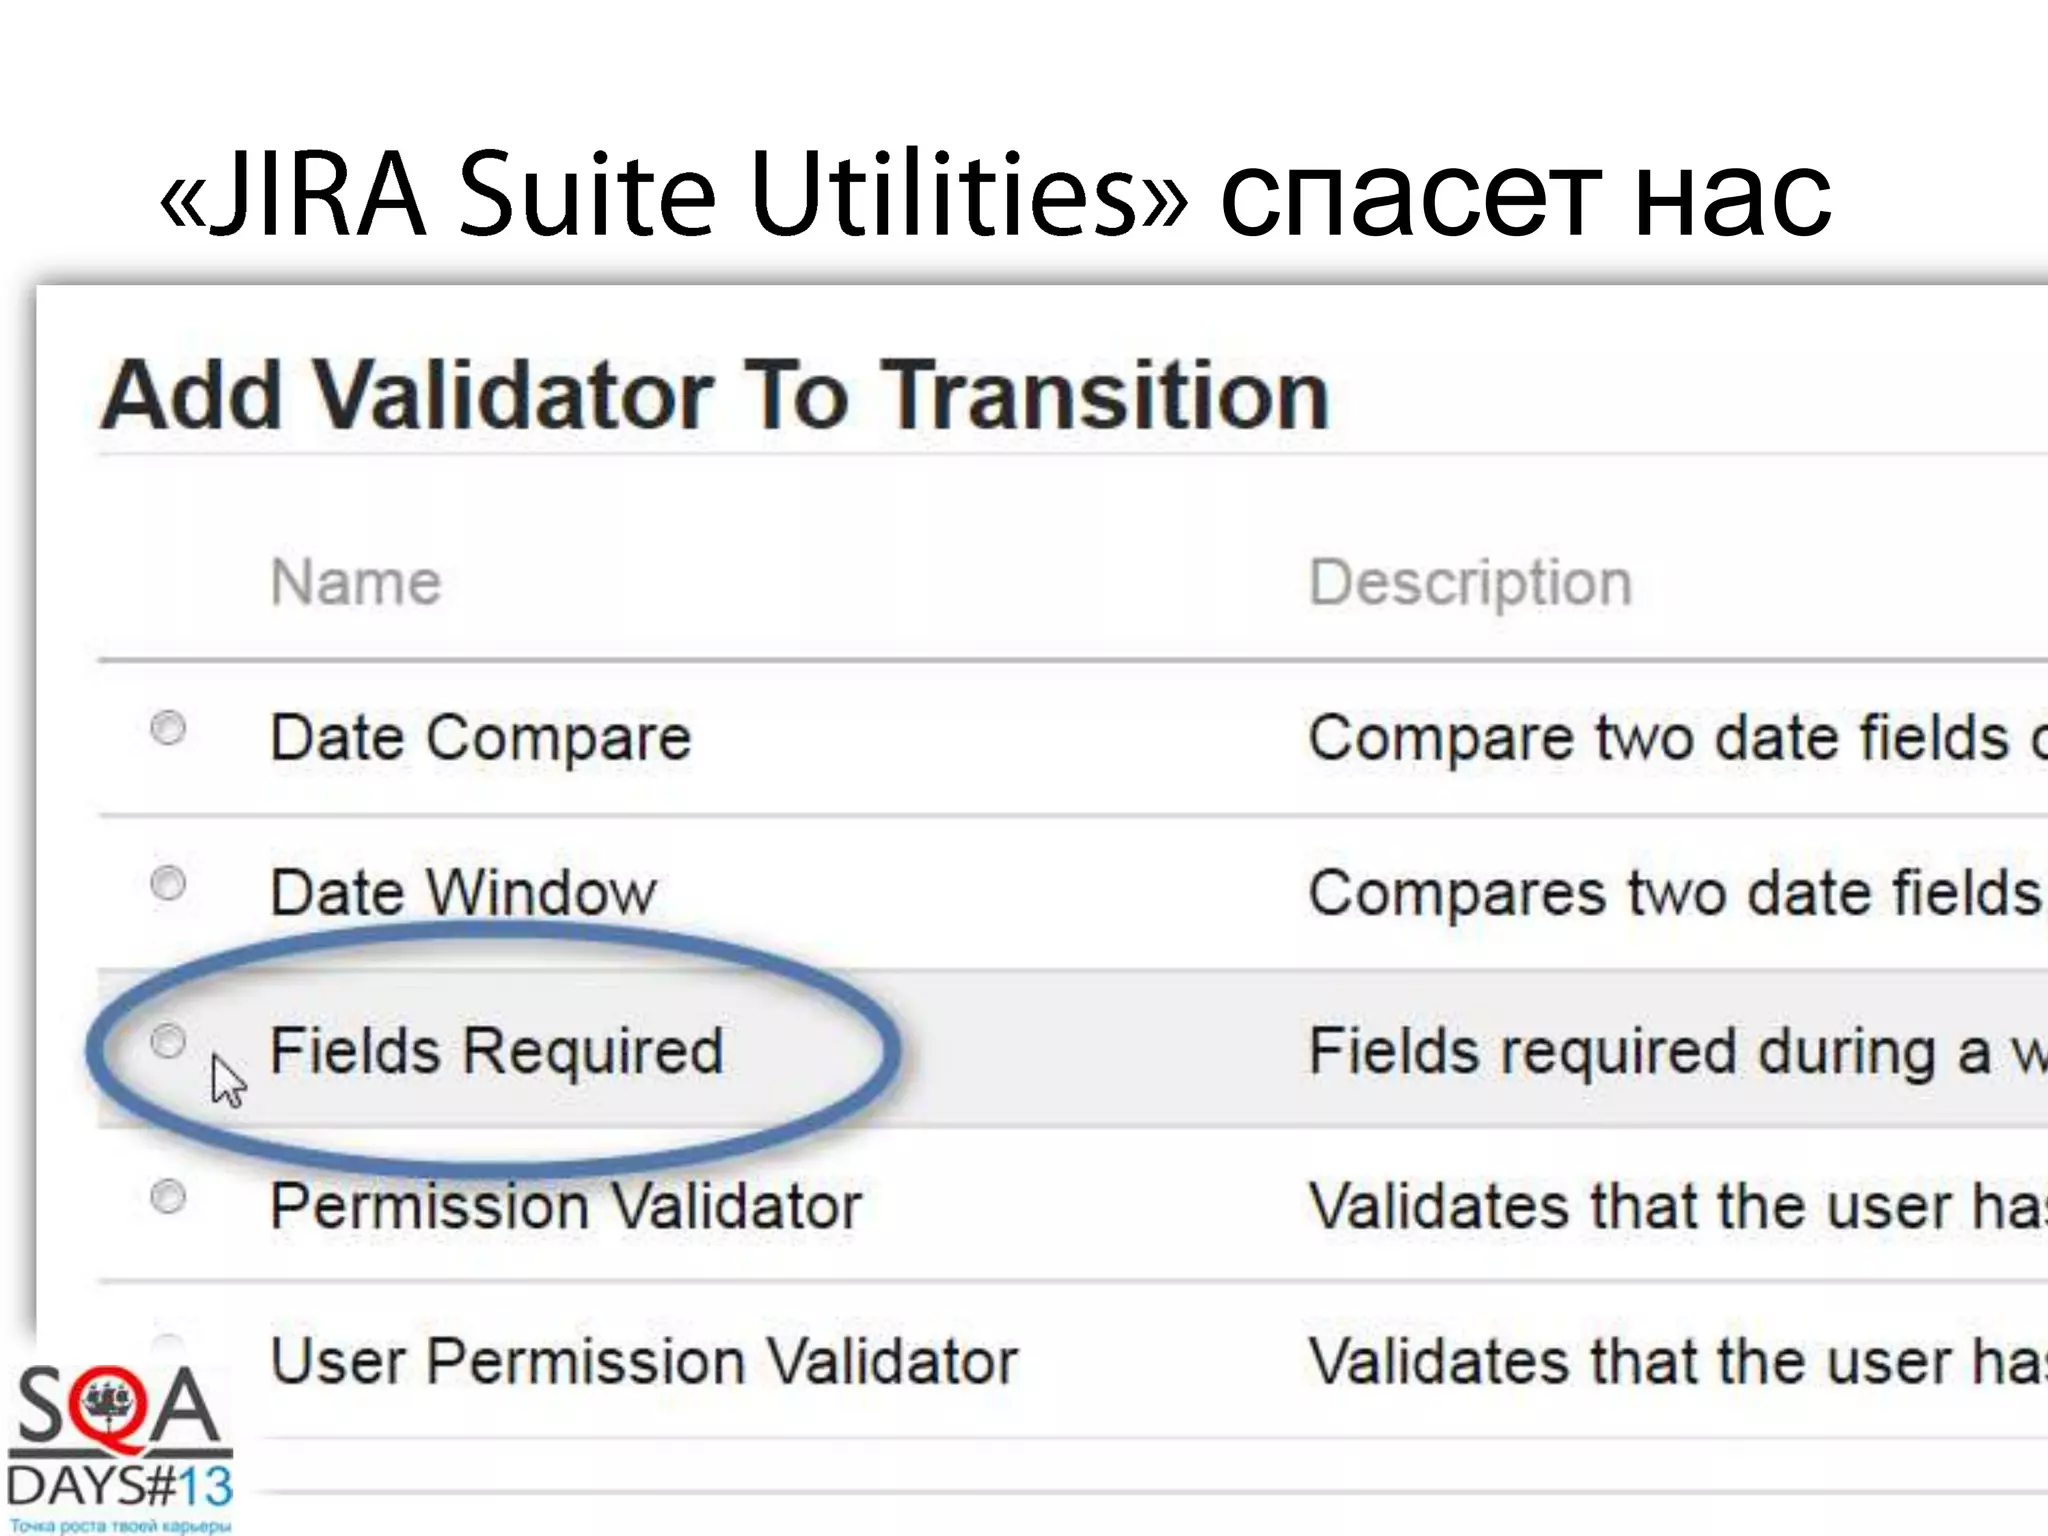The height and width of the screenshot is (1536, 2048).
Task: Select the User Permission Validator radio button
Action: (x=168, y=1344)
